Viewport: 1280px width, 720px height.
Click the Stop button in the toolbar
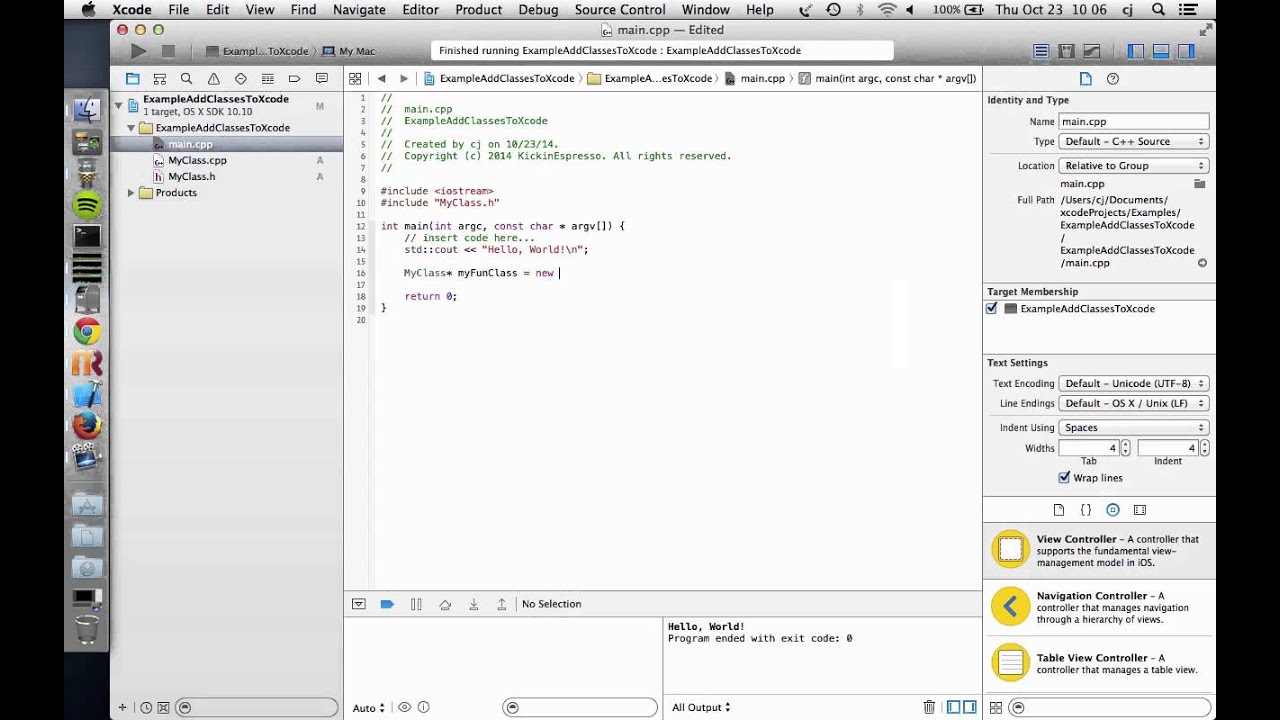point(168,51)
